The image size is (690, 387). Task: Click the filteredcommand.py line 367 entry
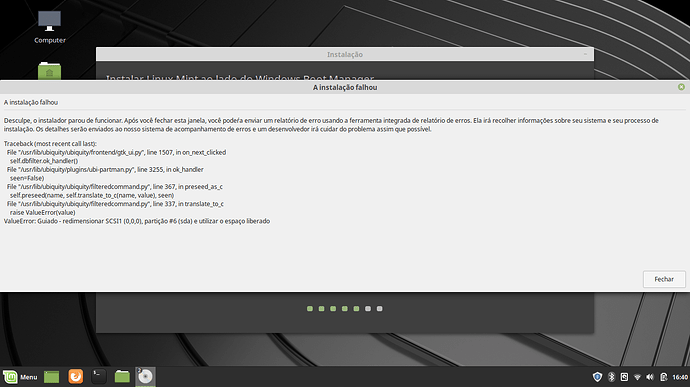click(x=114, y=187)
